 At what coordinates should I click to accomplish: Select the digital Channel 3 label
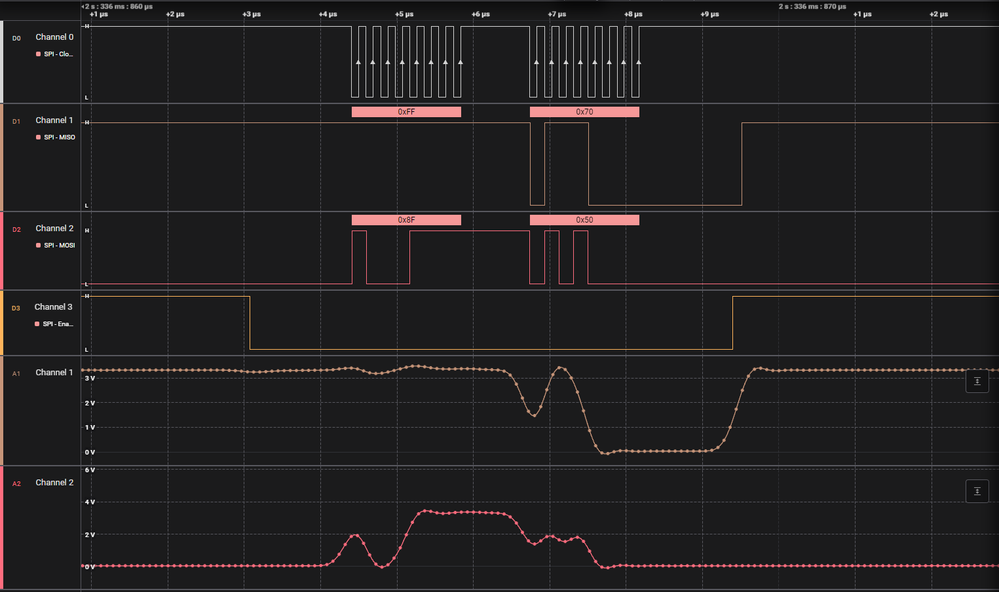tap(54, 307)
